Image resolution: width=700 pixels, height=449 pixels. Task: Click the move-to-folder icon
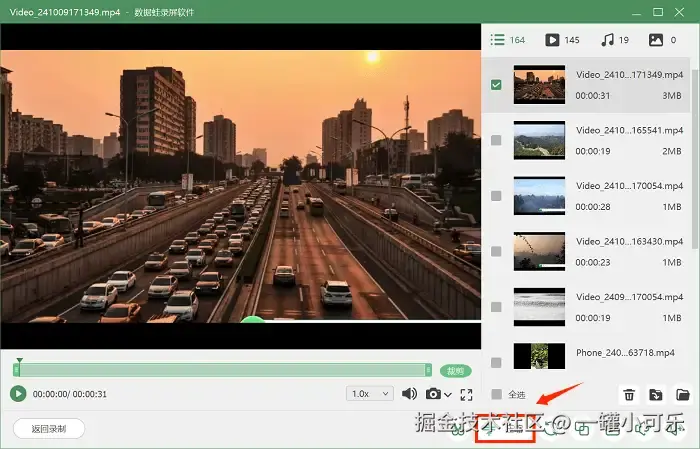click(x=656, y=395)
